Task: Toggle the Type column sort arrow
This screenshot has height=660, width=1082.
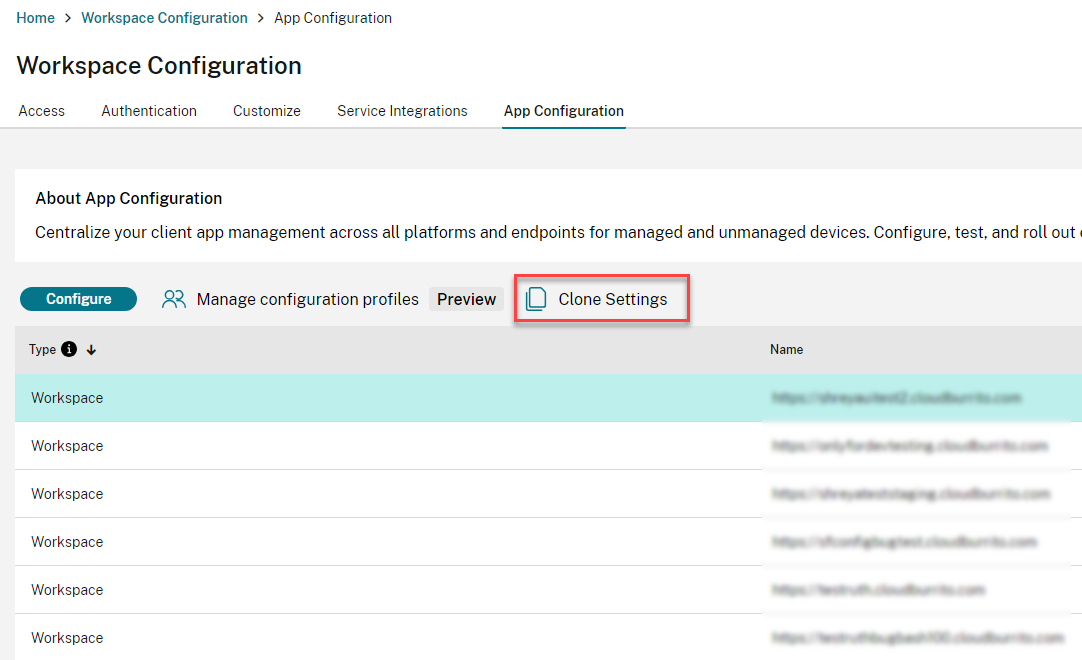Action: (x=91, y=350)
